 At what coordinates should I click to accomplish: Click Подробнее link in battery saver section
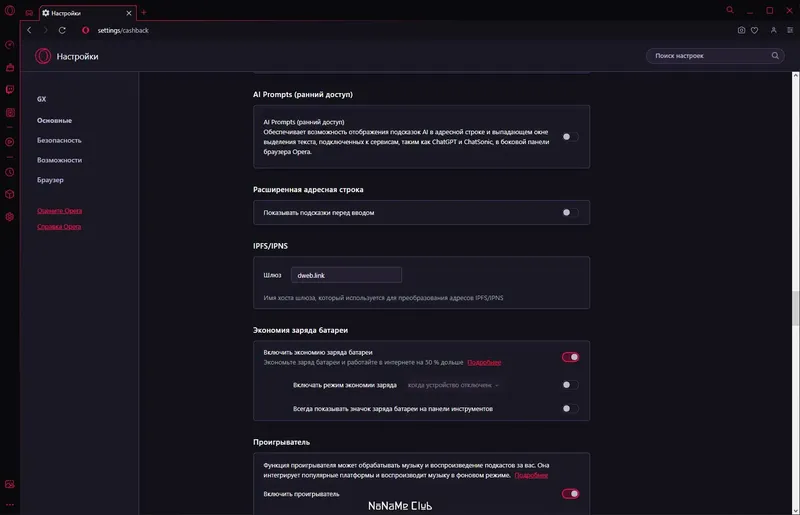[x=484, y=362]
